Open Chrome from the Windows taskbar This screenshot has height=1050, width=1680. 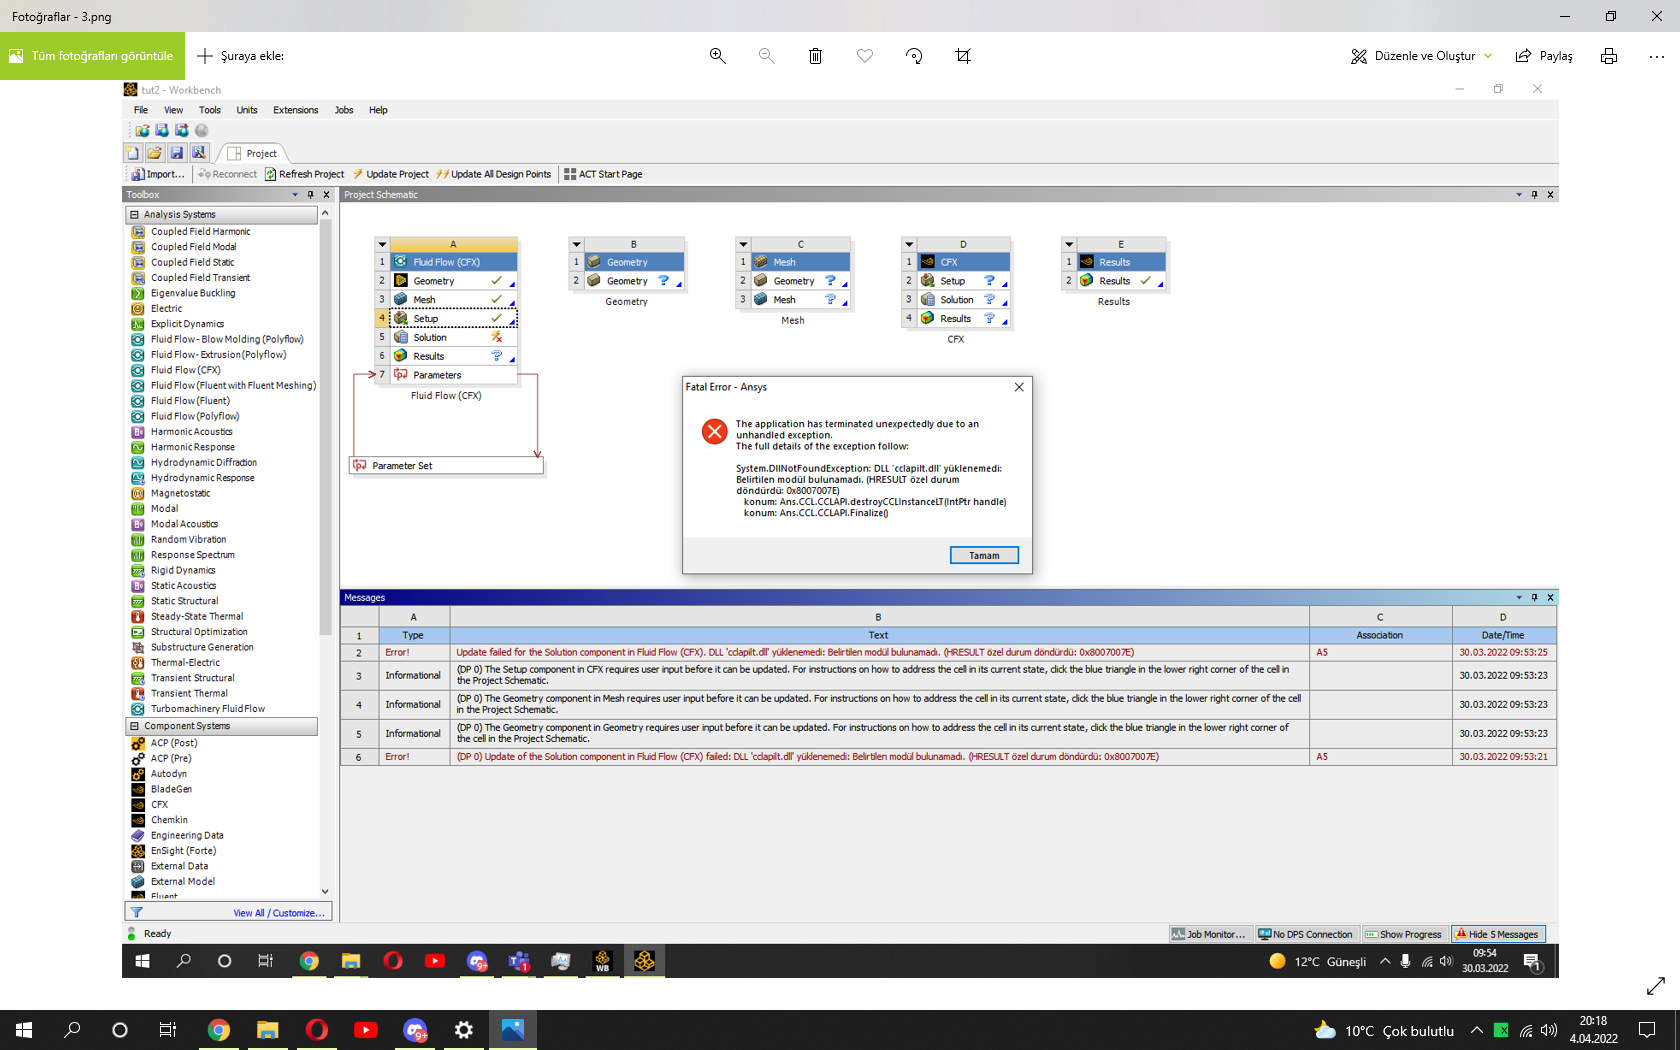click(218, 1030)
